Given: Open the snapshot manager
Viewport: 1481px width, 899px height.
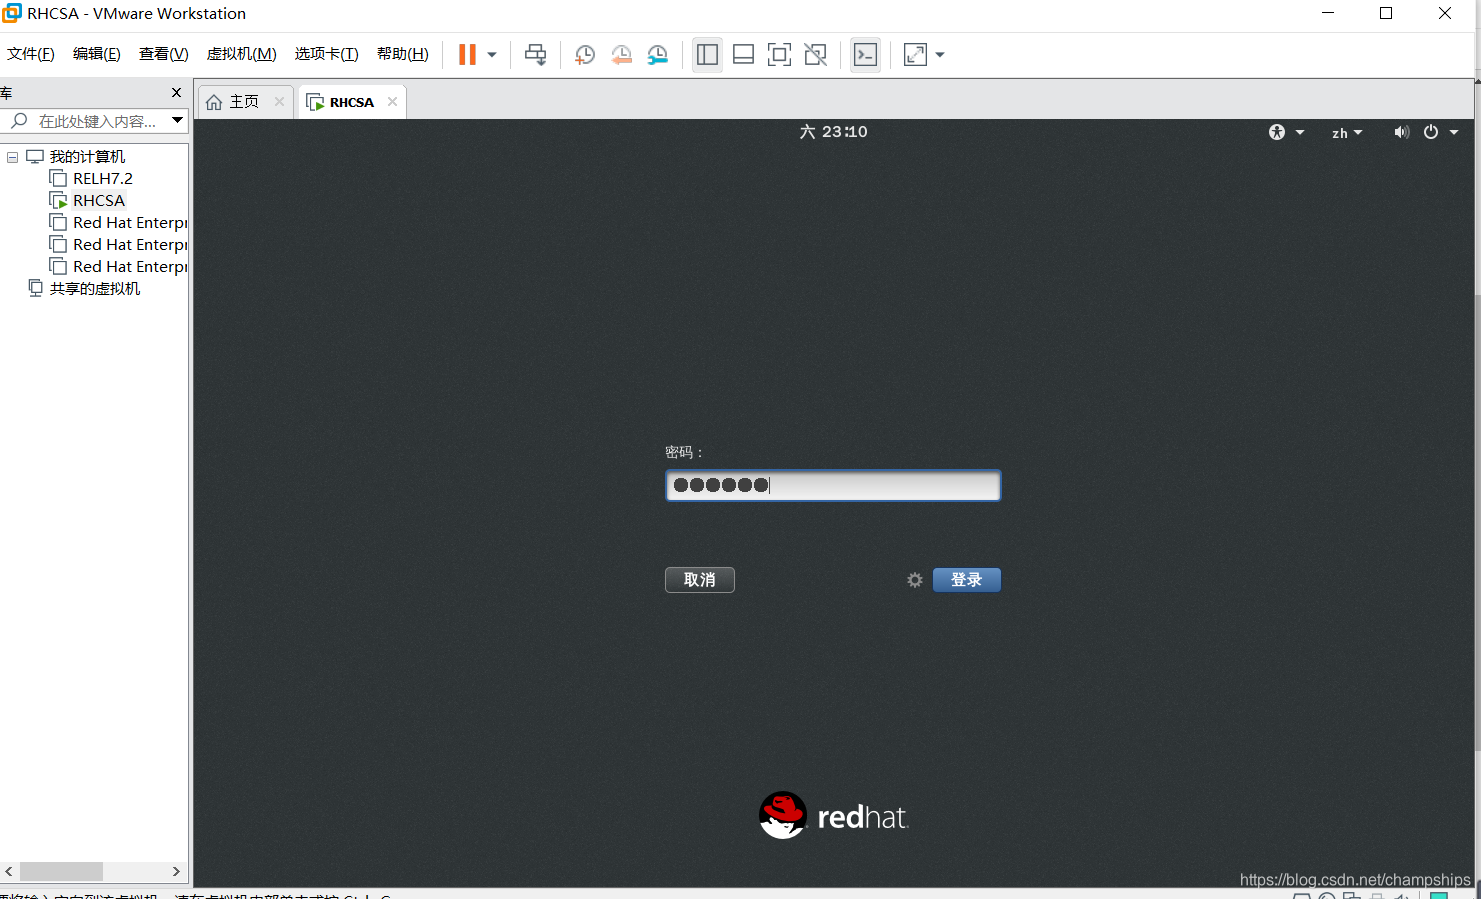Looking at the screenshot, I should pyautogui.click(x=657, y=55).
